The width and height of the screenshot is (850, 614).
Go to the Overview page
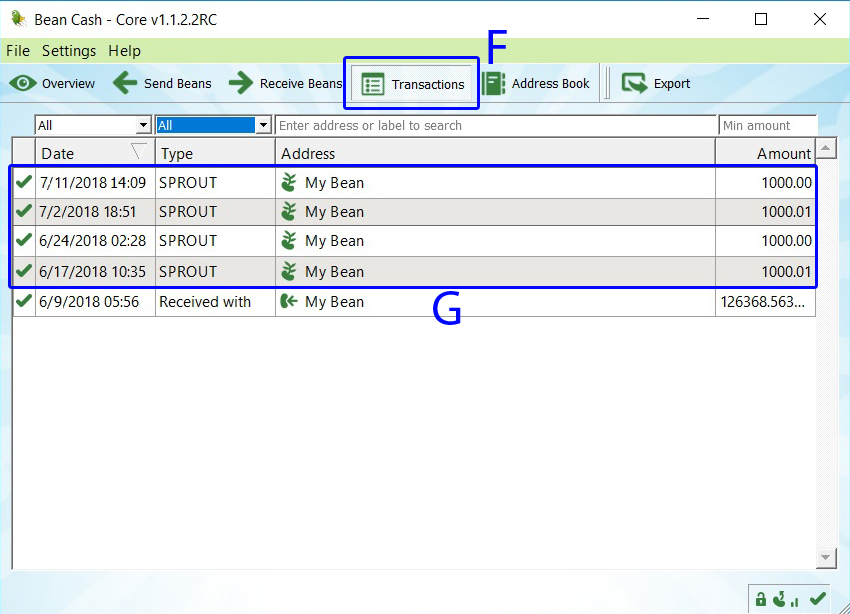(x=52, y=83)
